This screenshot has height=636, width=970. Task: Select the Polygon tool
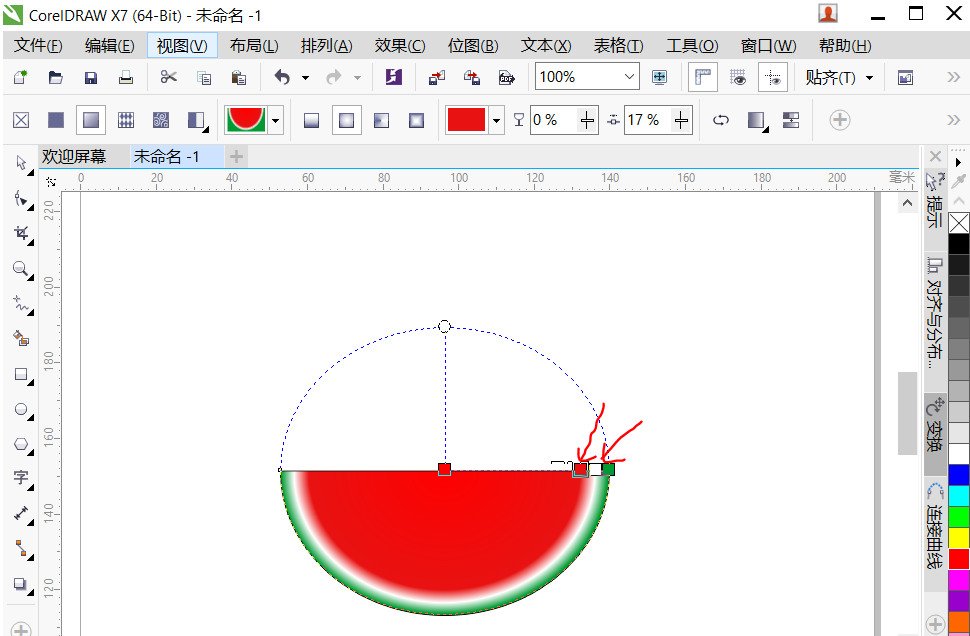pyautogui.click(x=21, y=444)
